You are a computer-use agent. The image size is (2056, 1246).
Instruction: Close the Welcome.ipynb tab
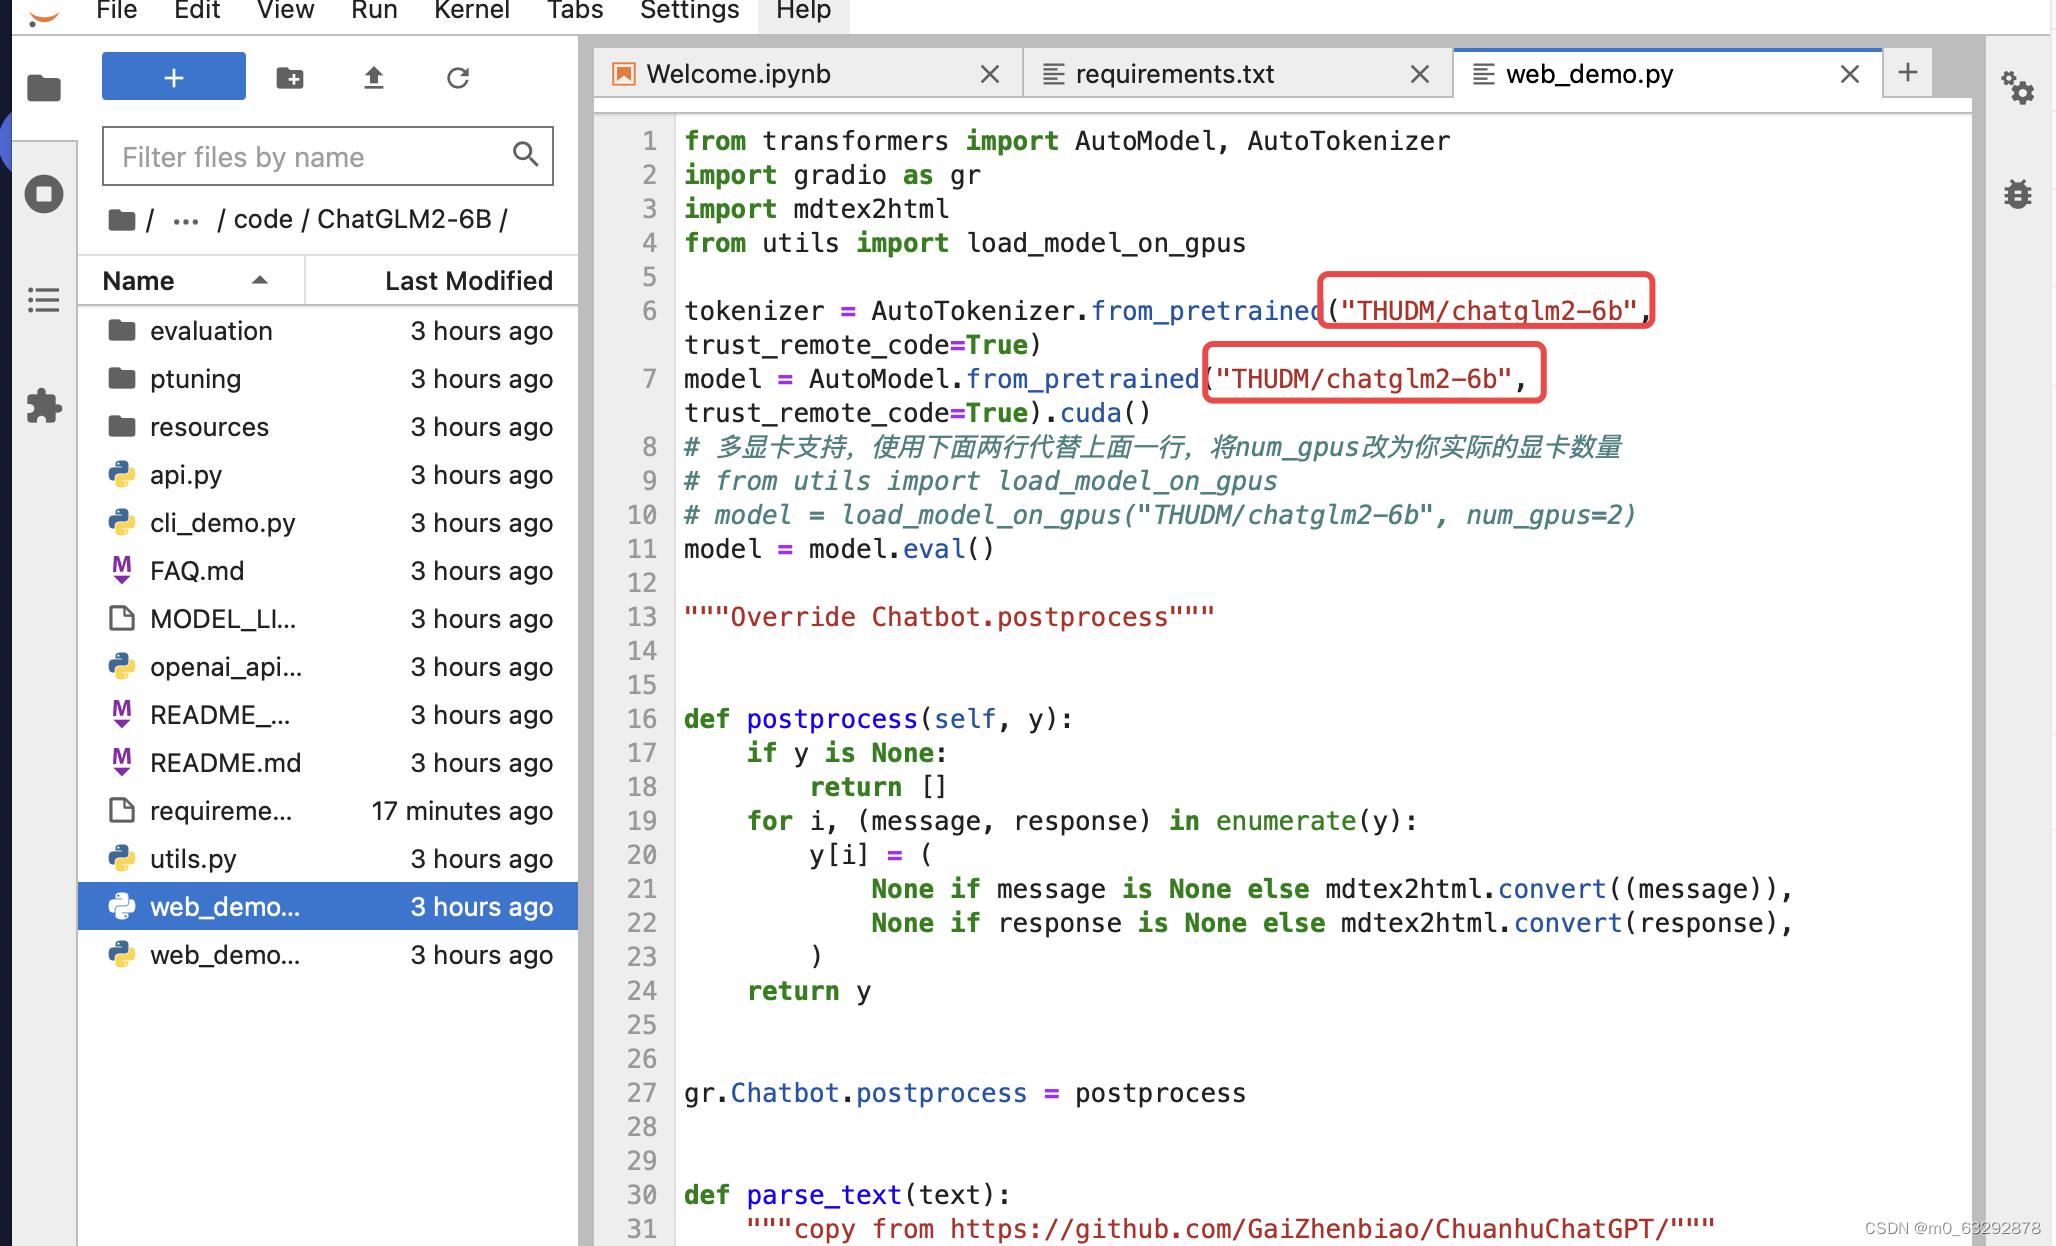click(990, 74)
